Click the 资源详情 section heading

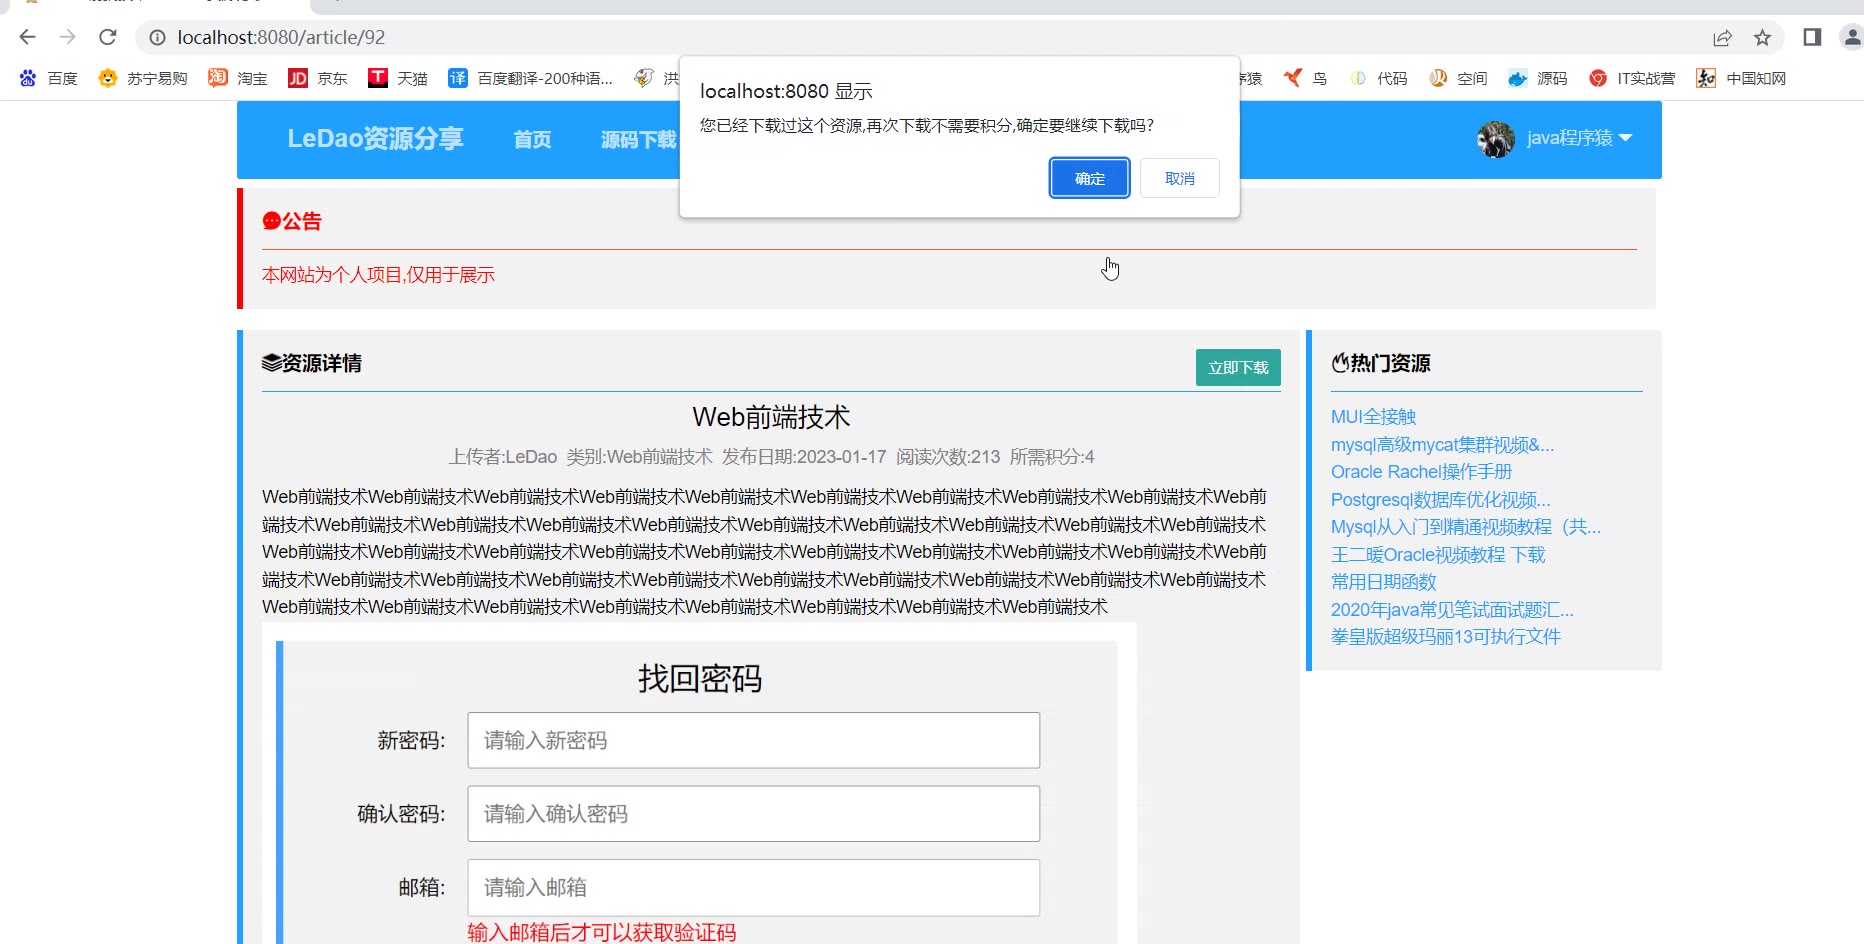coord(312,363)
